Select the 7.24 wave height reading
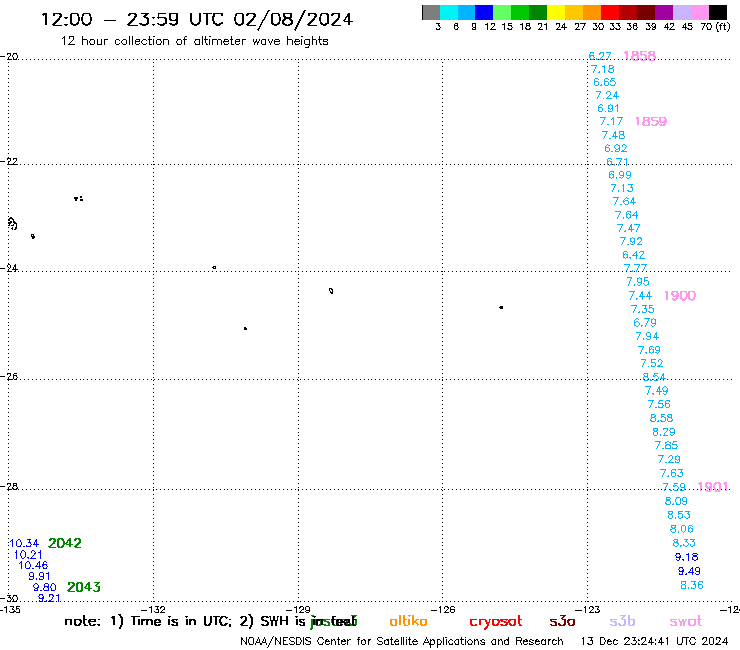 point(607,95)
